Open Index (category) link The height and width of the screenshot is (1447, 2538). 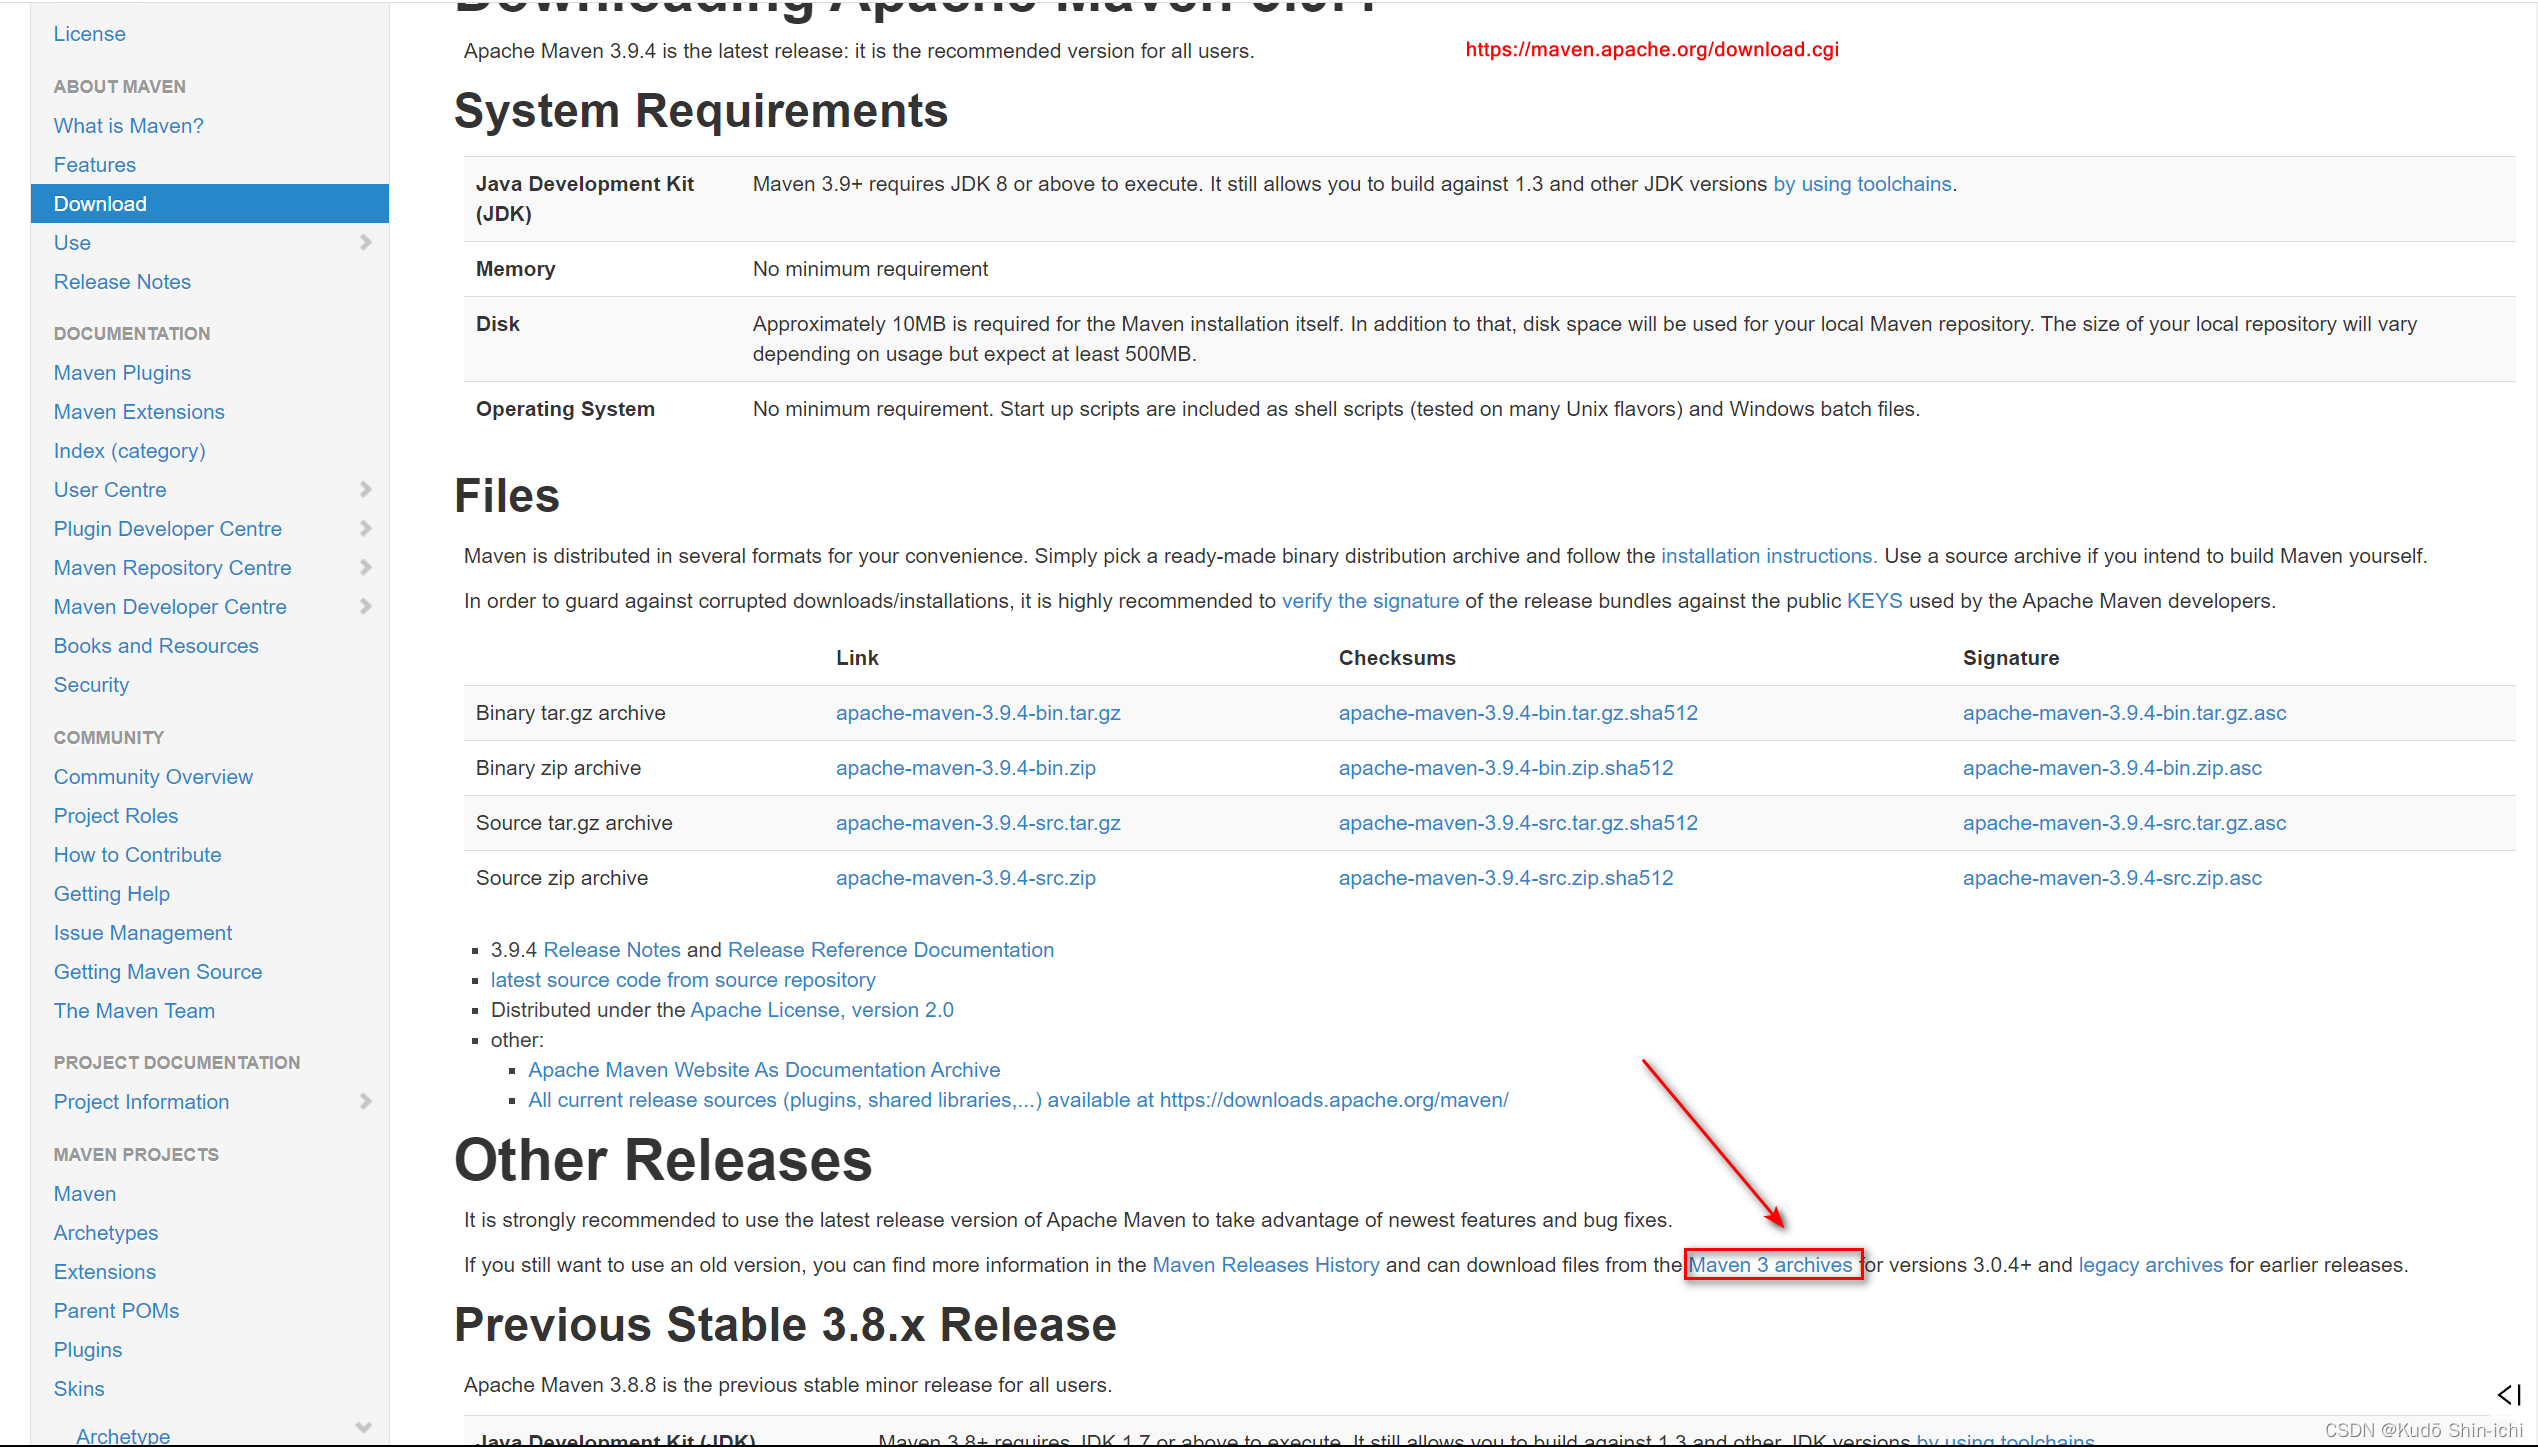(130, 451)
